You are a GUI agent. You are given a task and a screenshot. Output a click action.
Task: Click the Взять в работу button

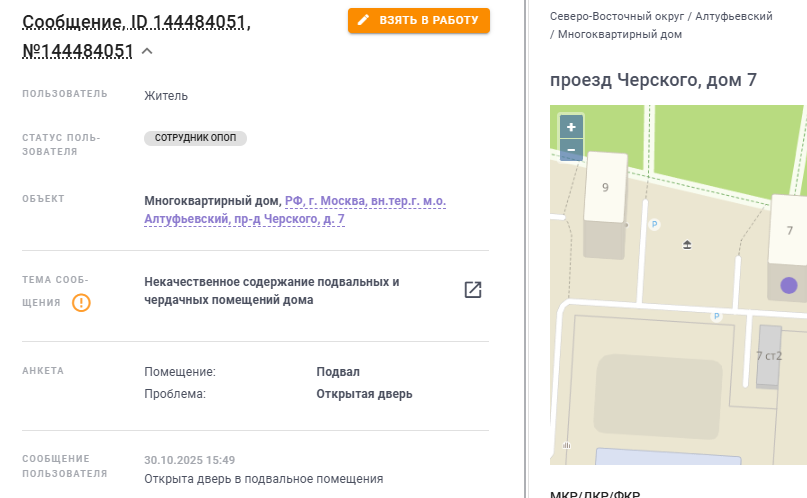point(419,21)
